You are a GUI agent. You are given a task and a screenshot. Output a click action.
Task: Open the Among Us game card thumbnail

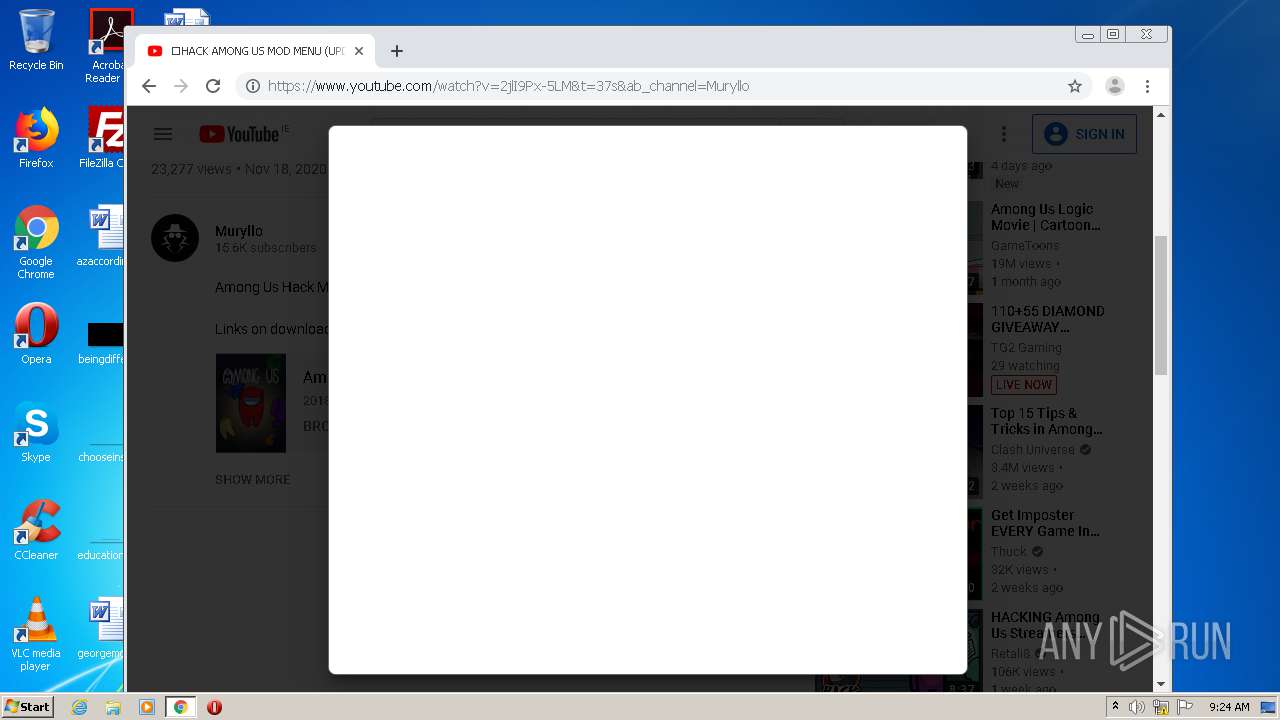coord(251,403)
